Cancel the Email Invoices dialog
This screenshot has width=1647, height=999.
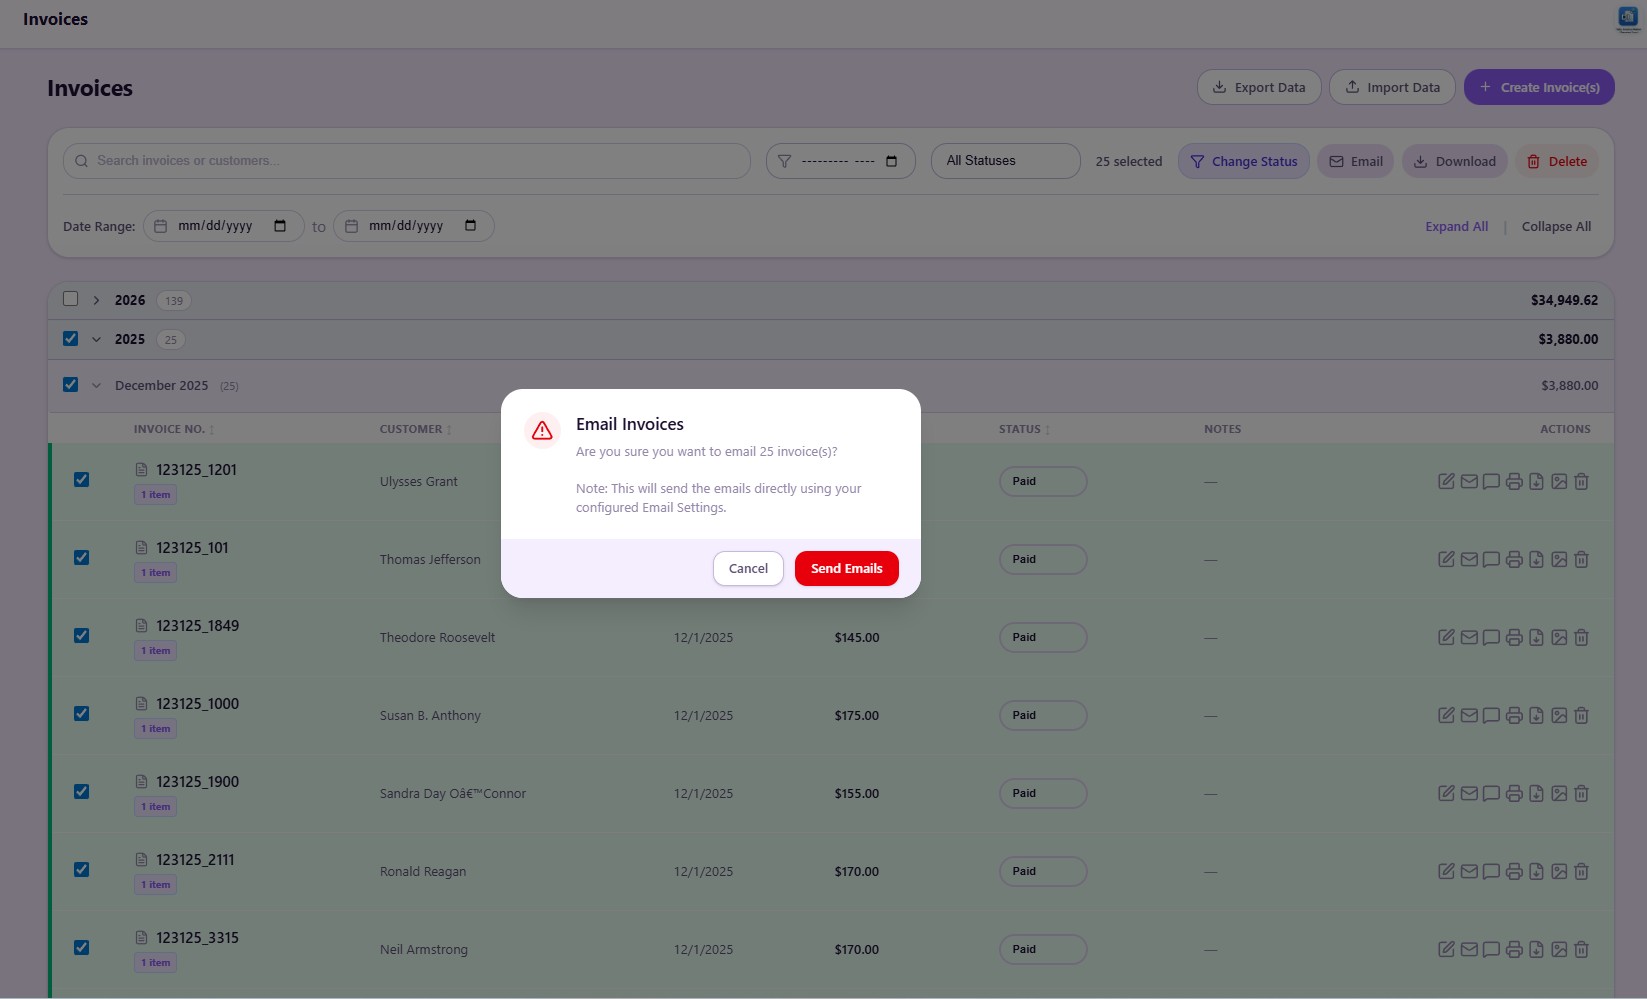[x=747, y=568]
